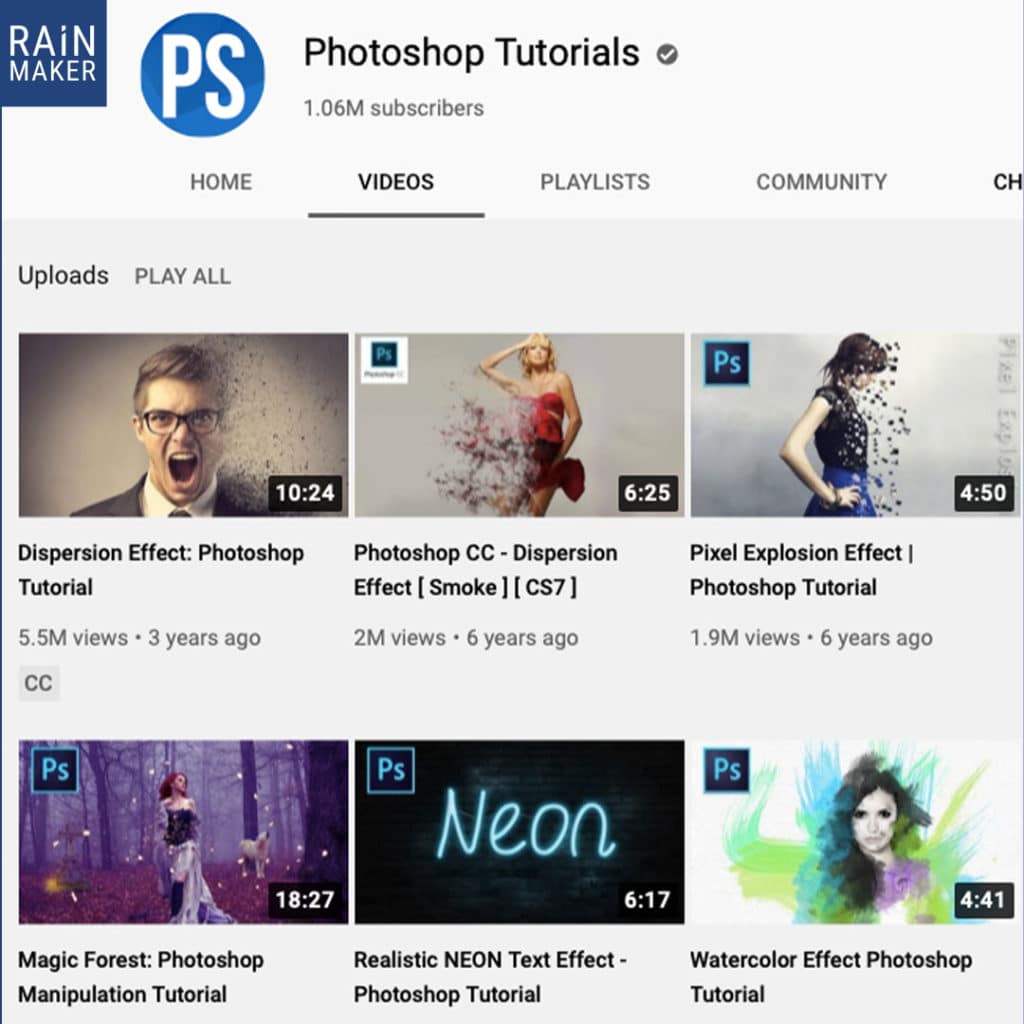Open the Dispersion Effect: Photoshop Tutorial title

160,569
